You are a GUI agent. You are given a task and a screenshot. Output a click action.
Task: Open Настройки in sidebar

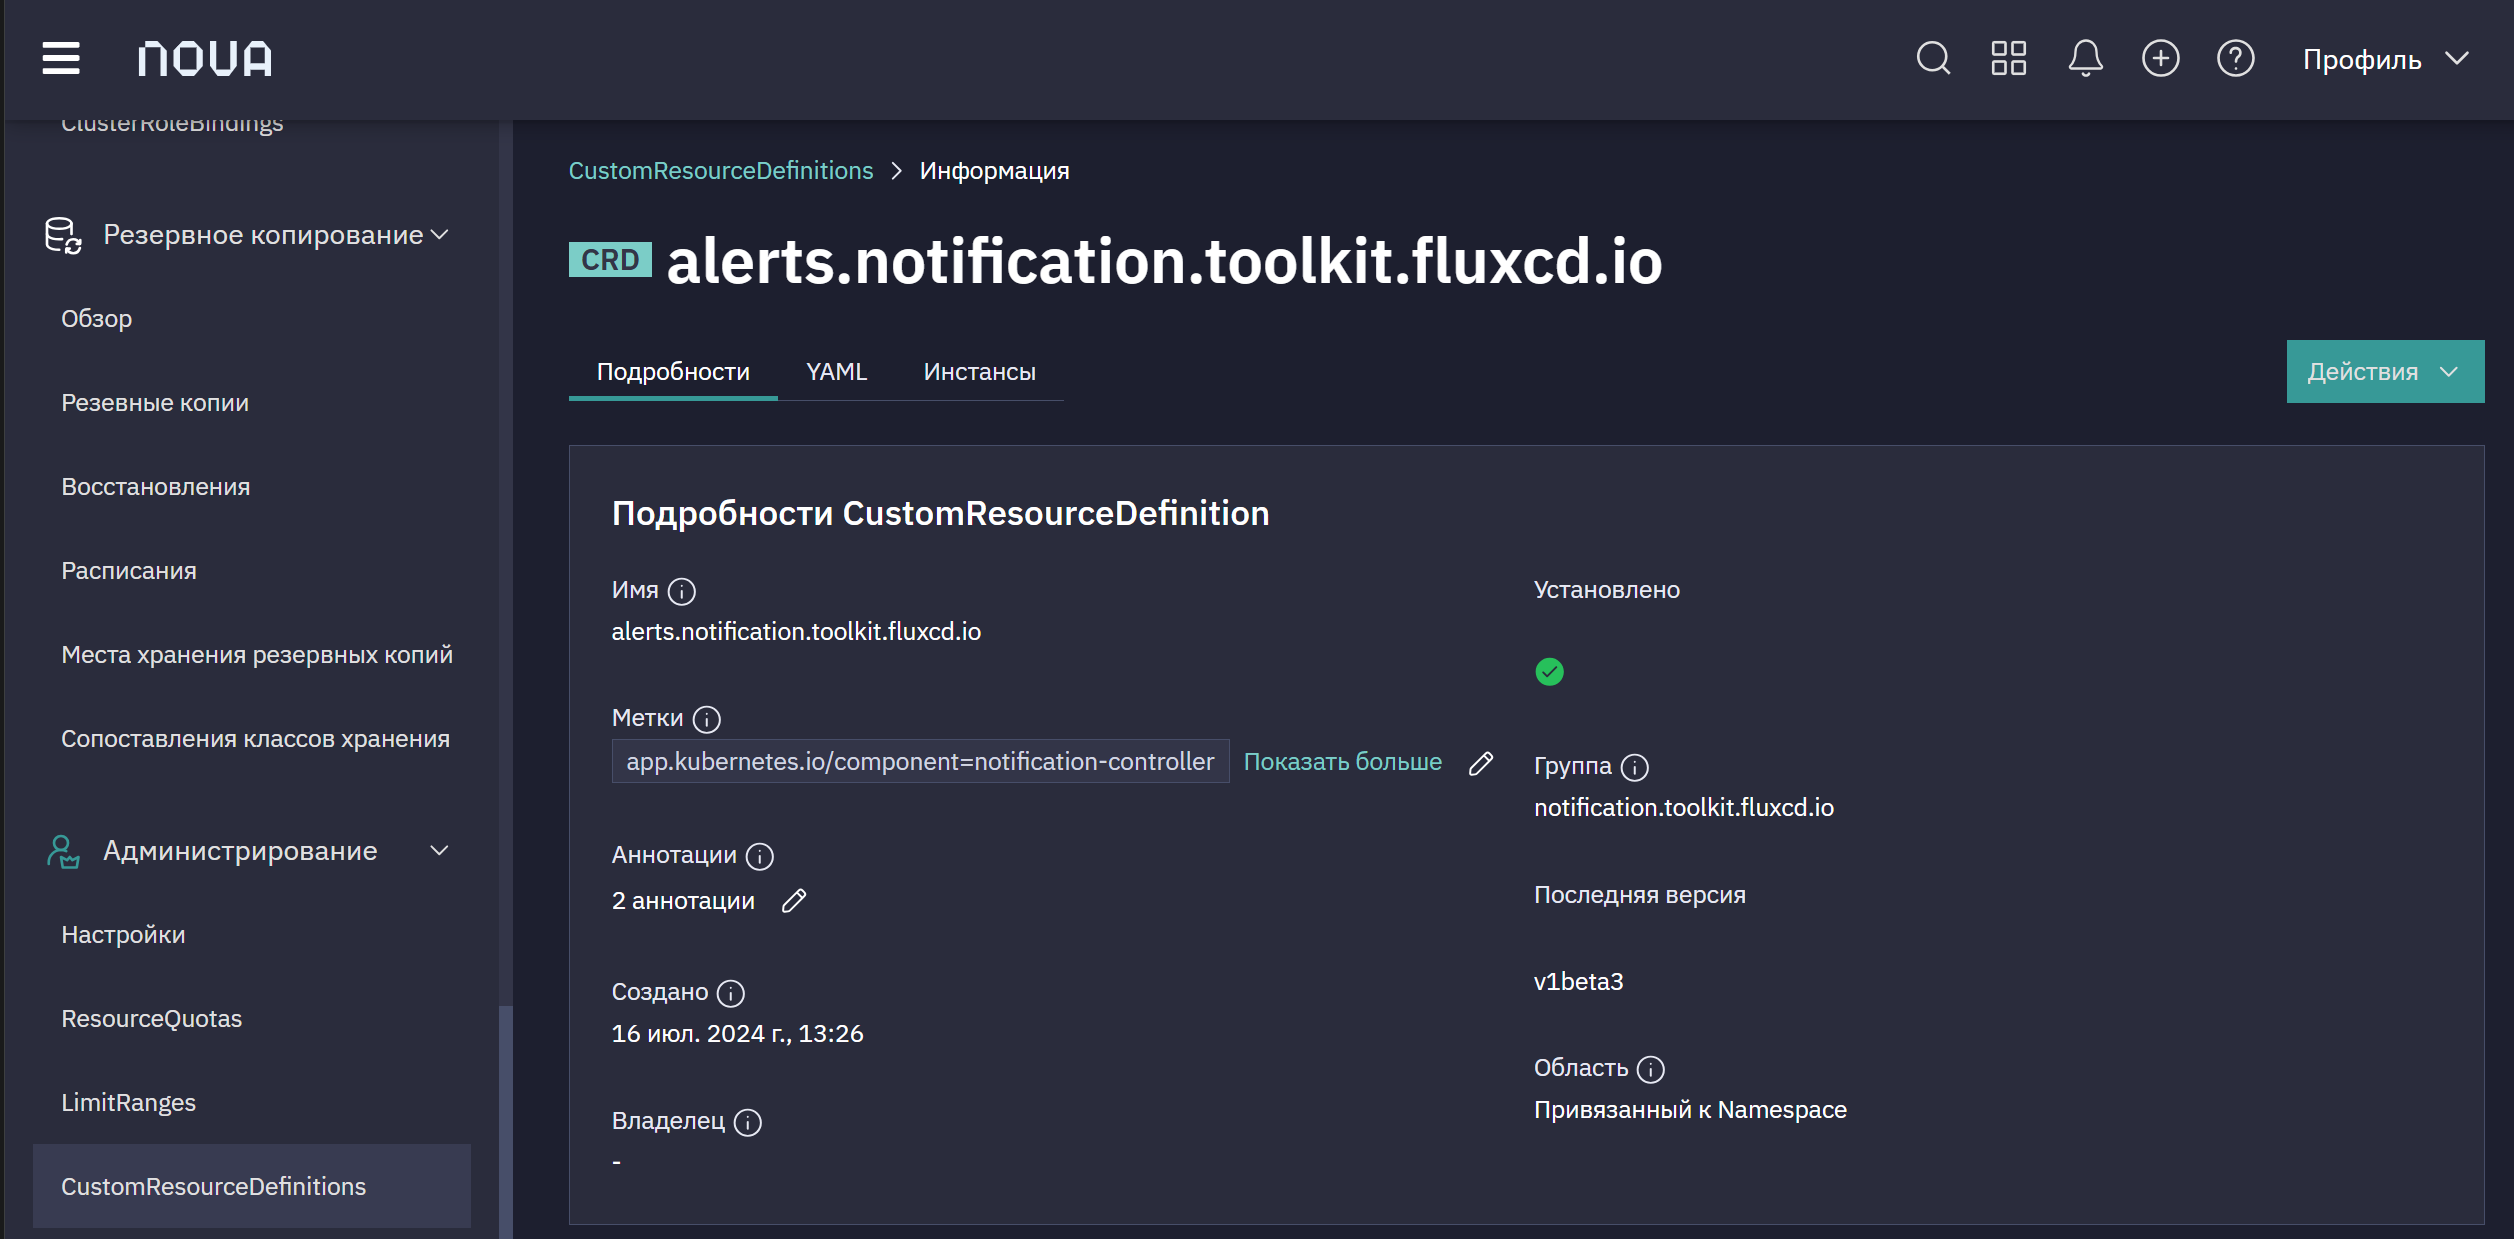123,935
